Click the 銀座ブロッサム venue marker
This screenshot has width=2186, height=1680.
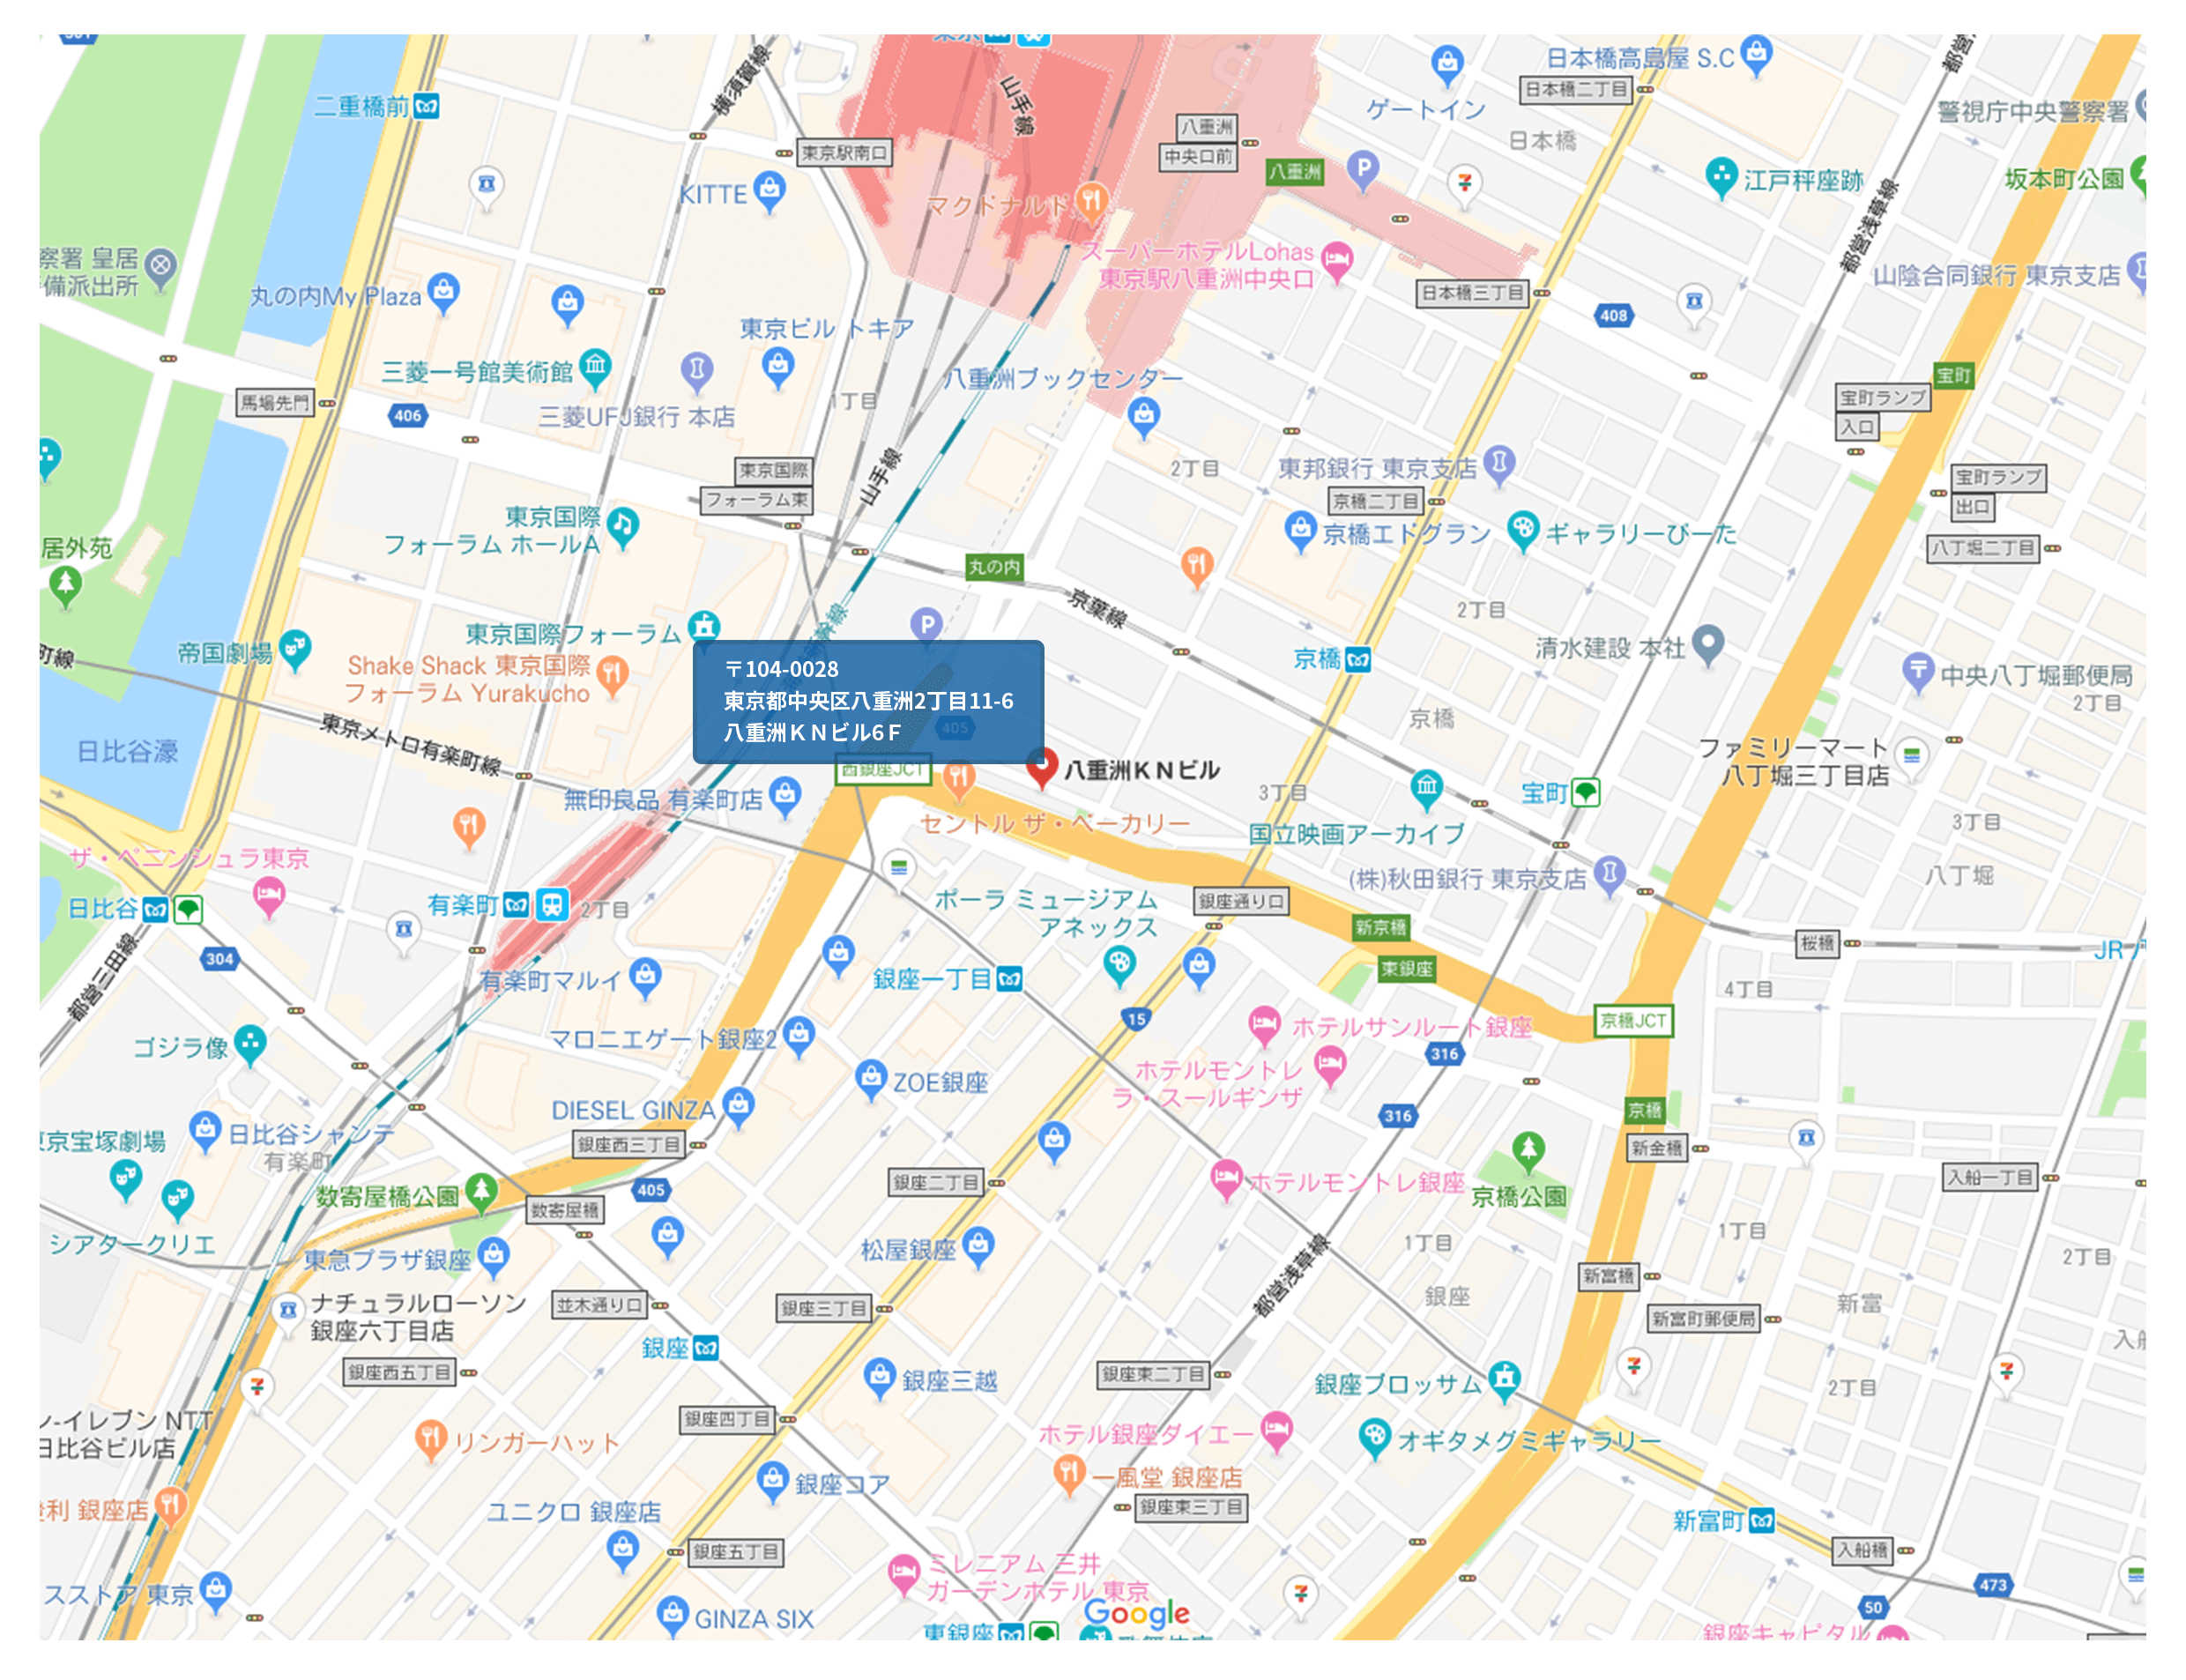pos(1503,1380)
